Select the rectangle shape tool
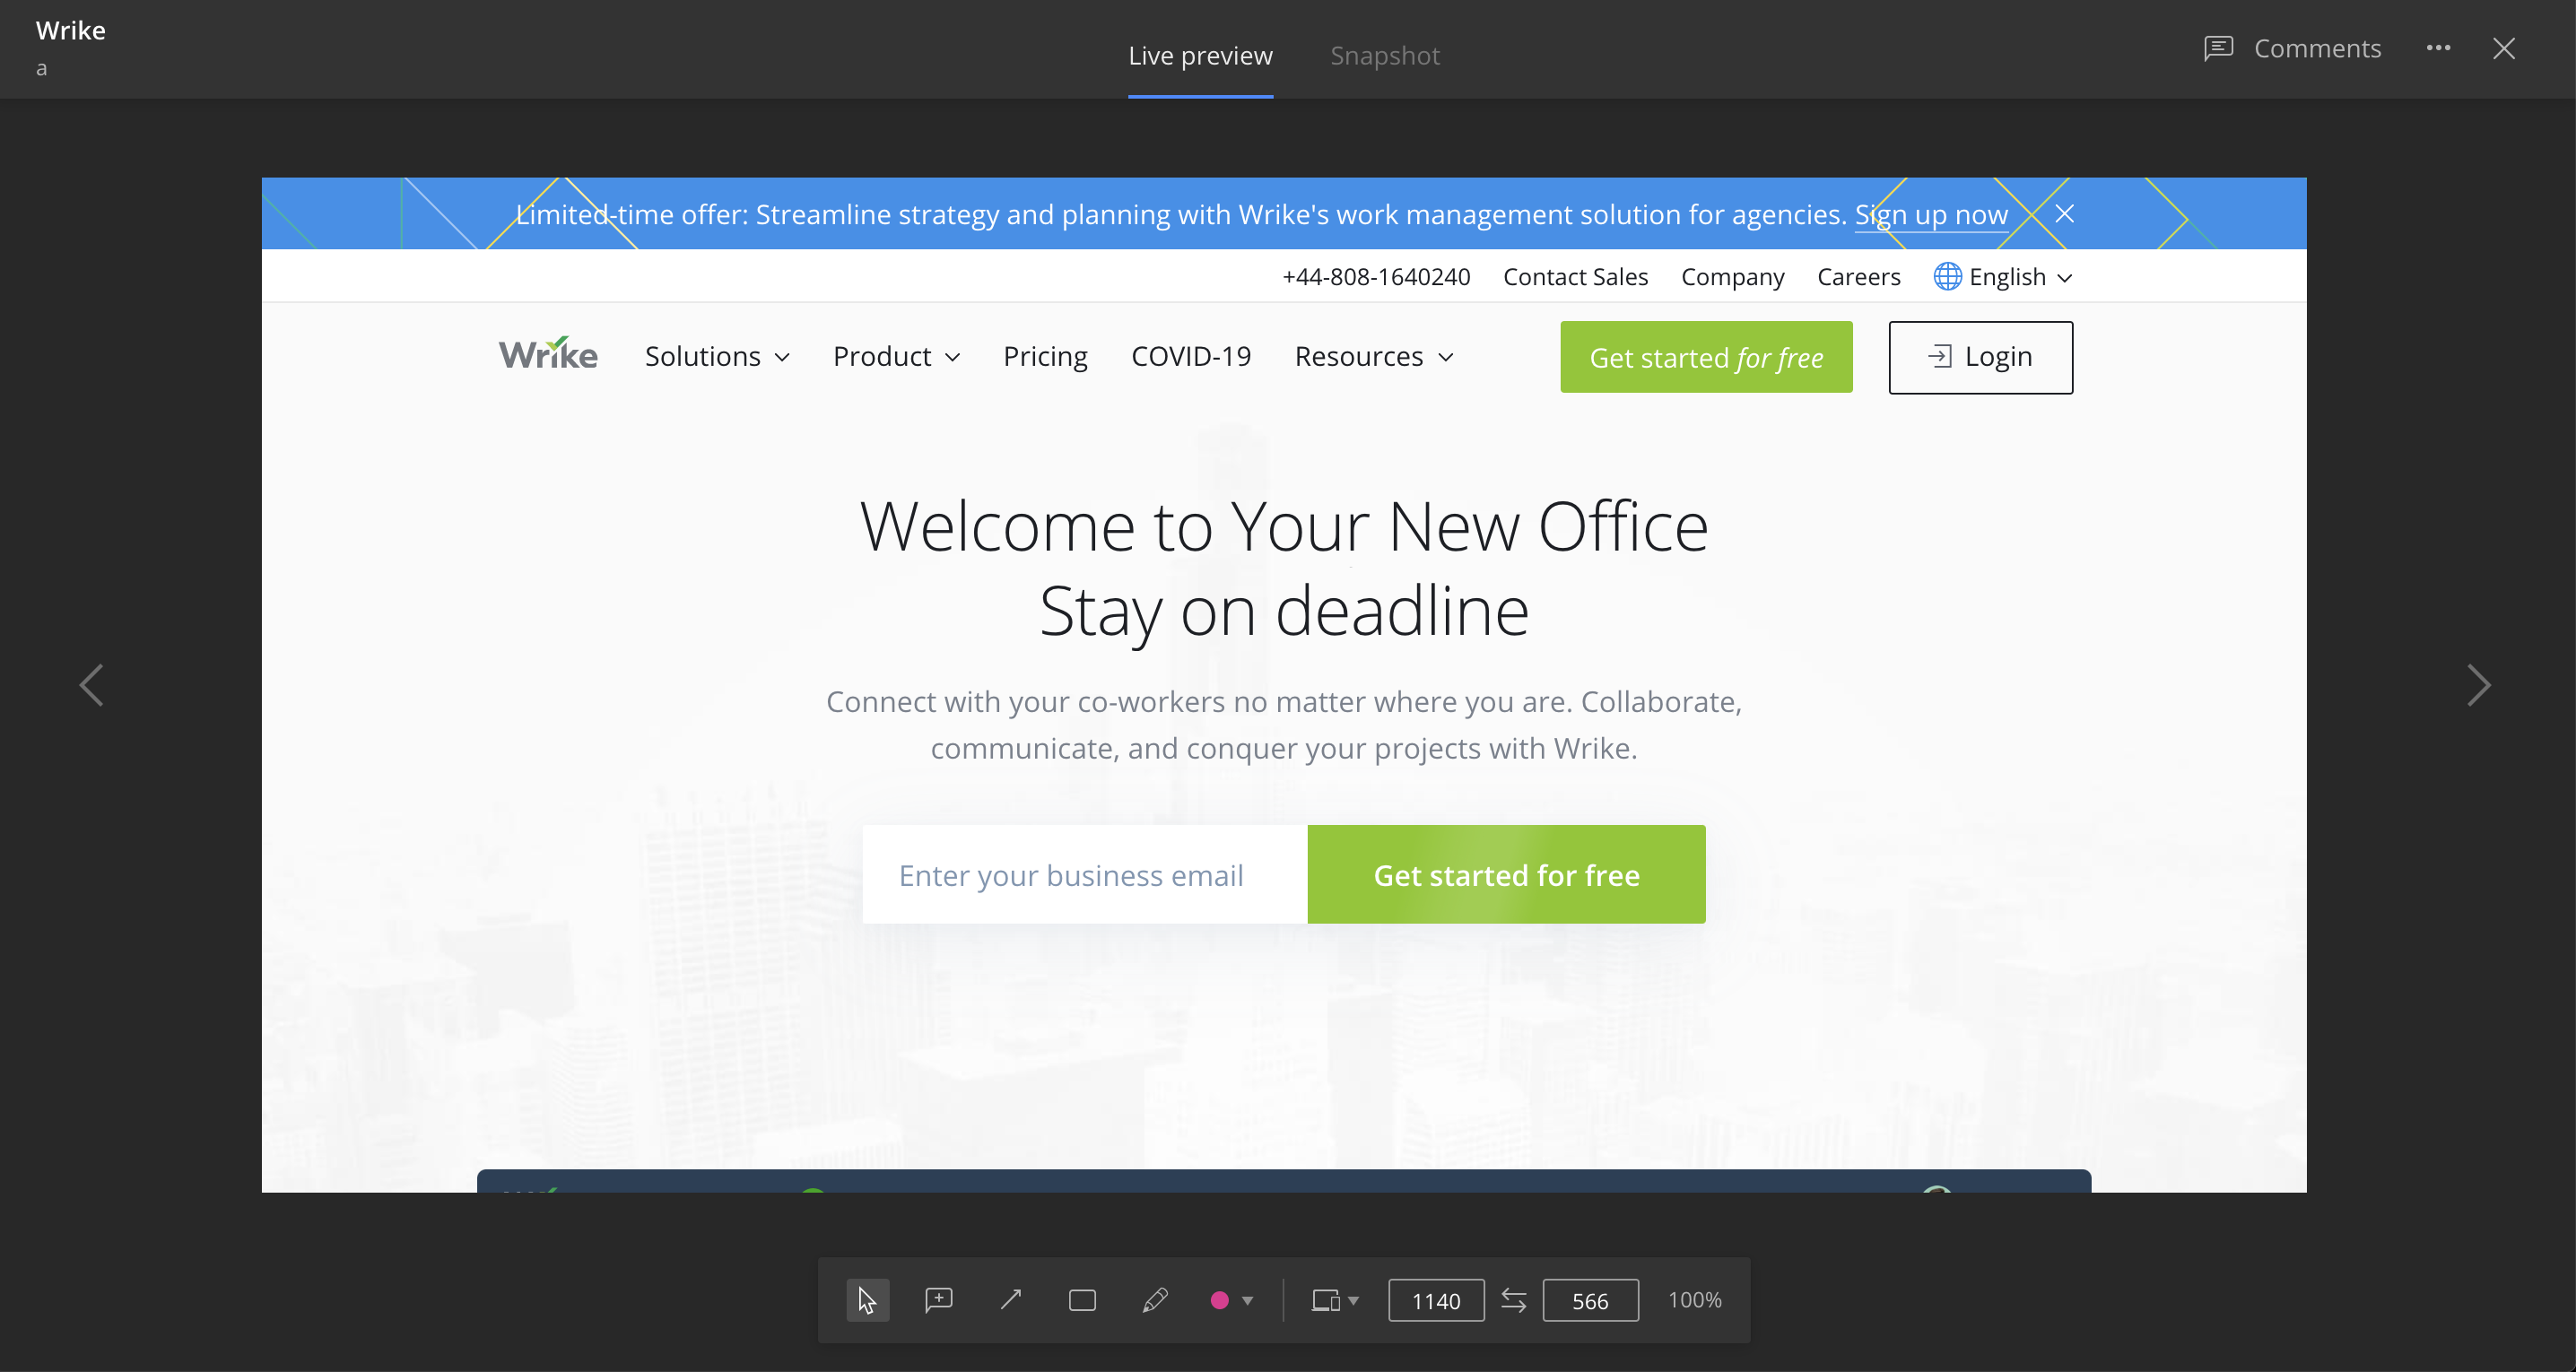 click(1082, 1300)
